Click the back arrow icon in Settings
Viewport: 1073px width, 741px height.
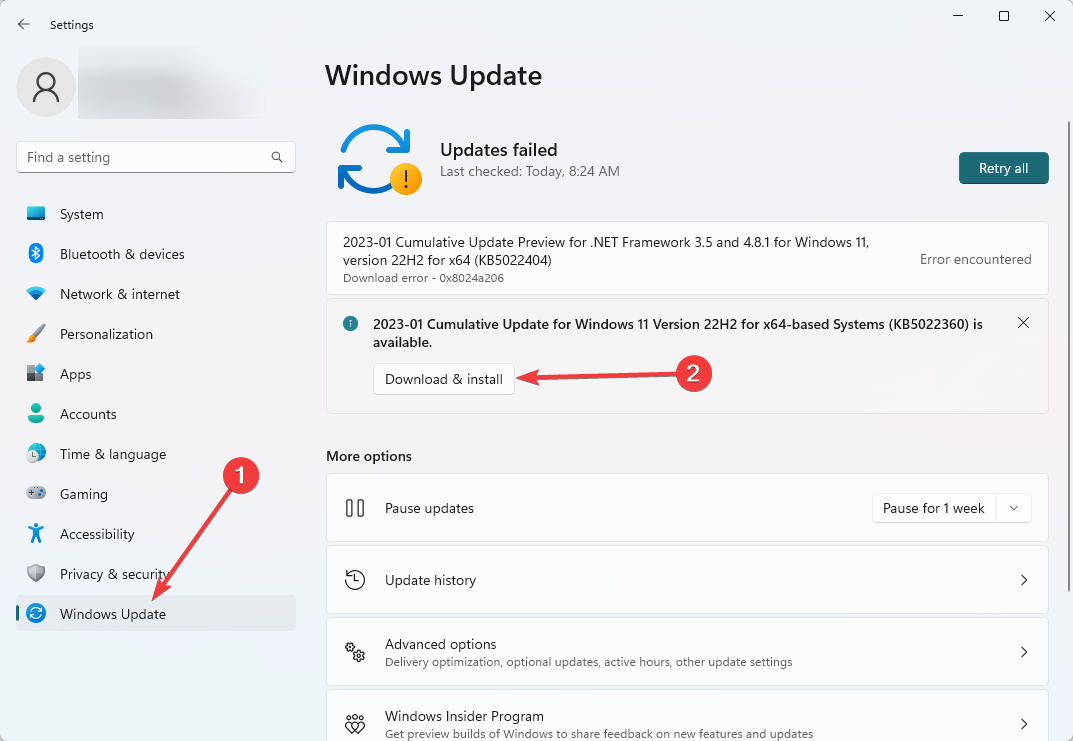pos(24,25)
